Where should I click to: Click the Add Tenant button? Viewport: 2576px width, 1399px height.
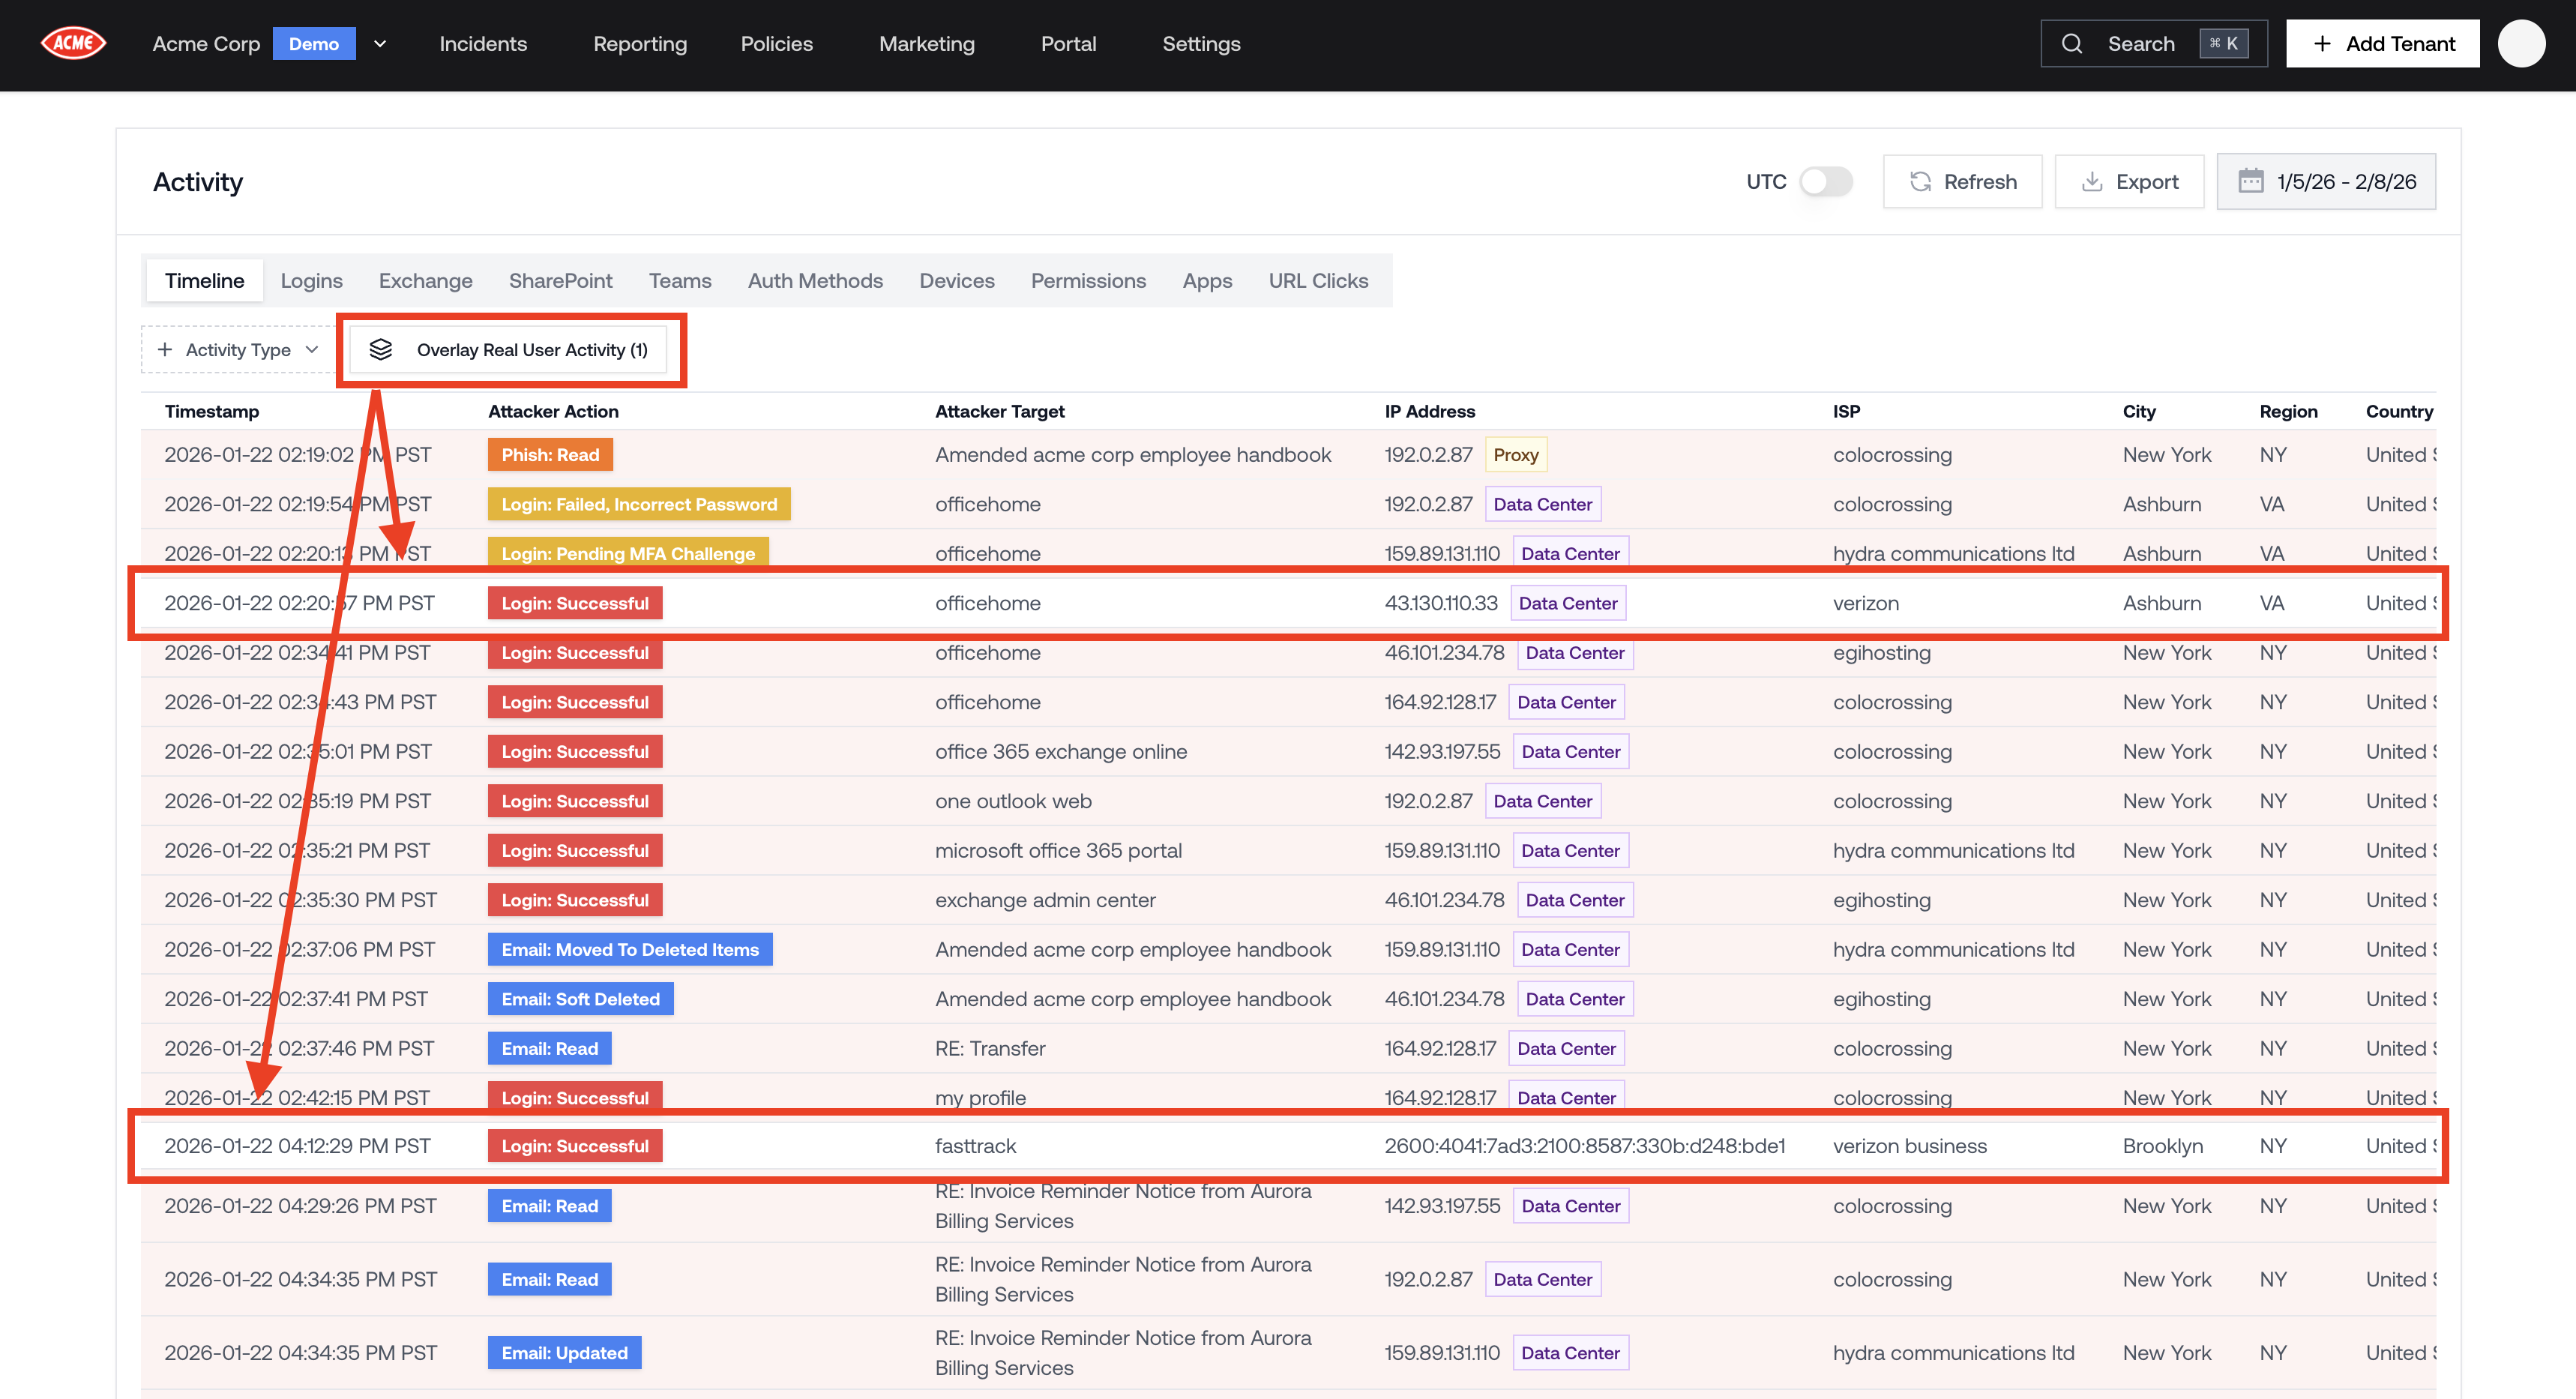pyautogui.click(x=2382, y=44)
